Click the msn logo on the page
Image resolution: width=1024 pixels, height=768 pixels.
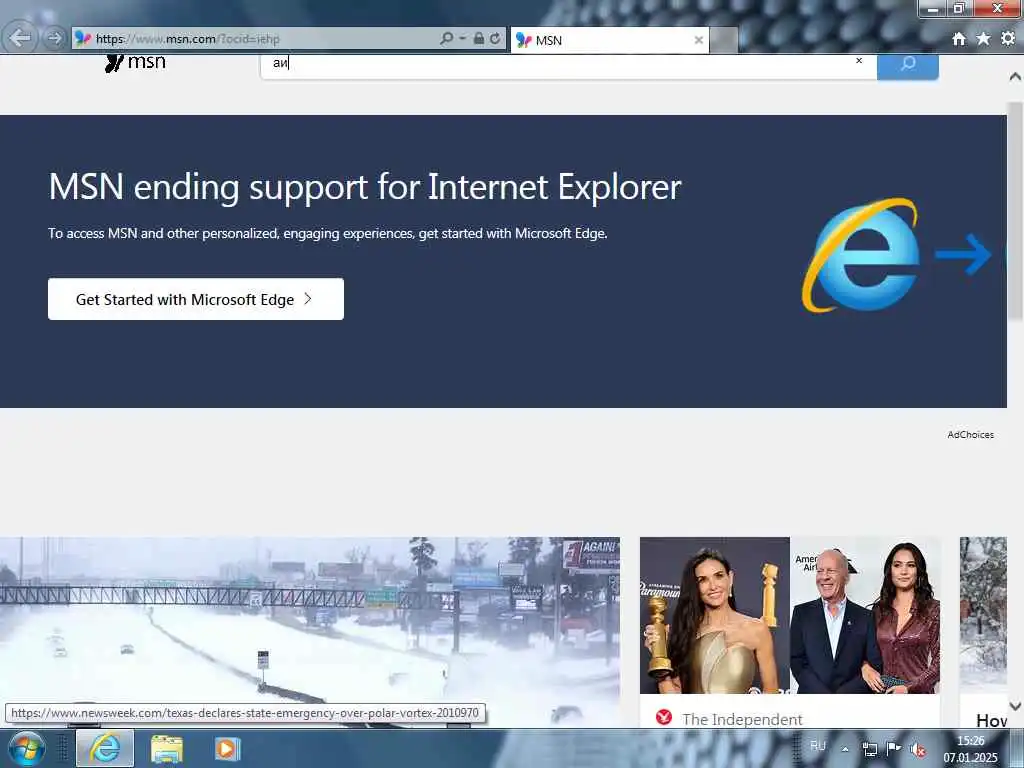click(x=135, y=63)
